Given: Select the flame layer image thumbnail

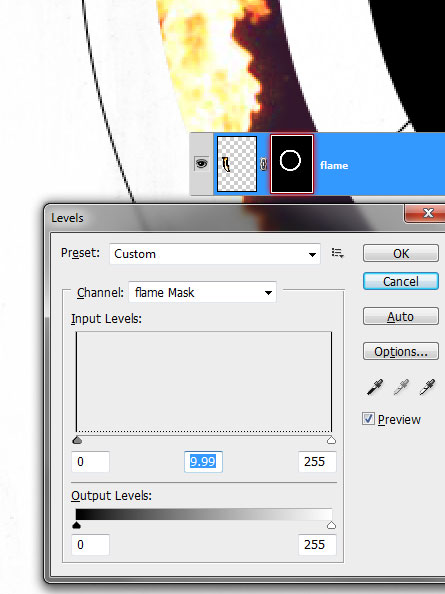Looking at the screenshot, I should tap(237, 164).
